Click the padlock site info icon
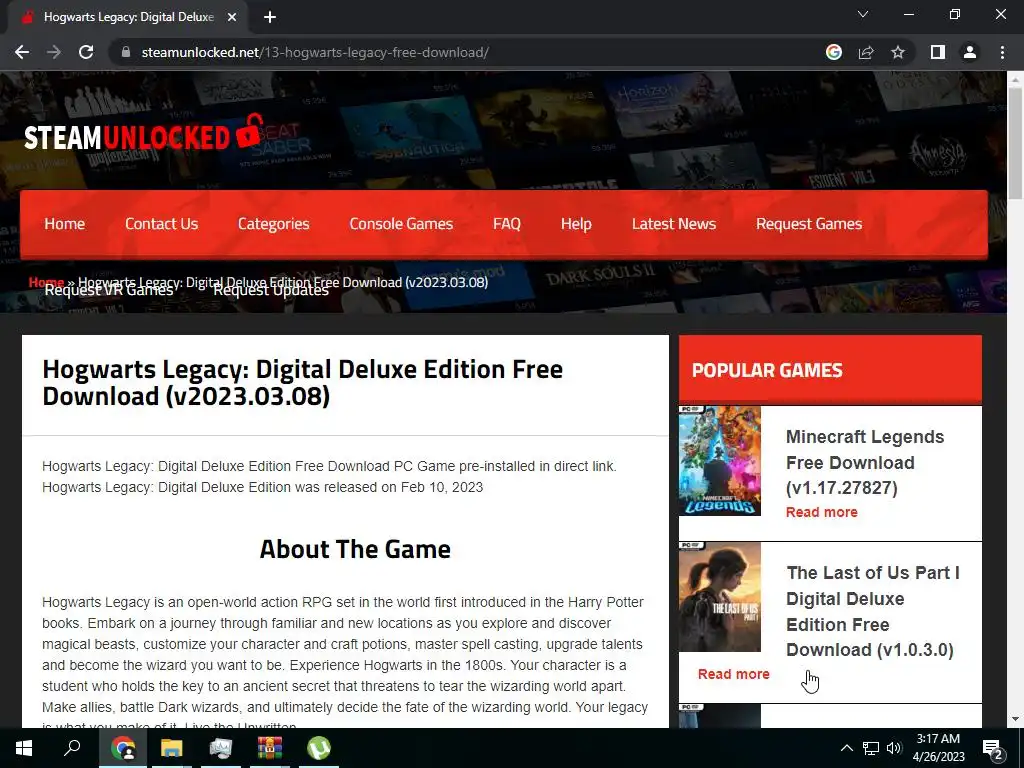1024x768 pixels. [126, 52]
